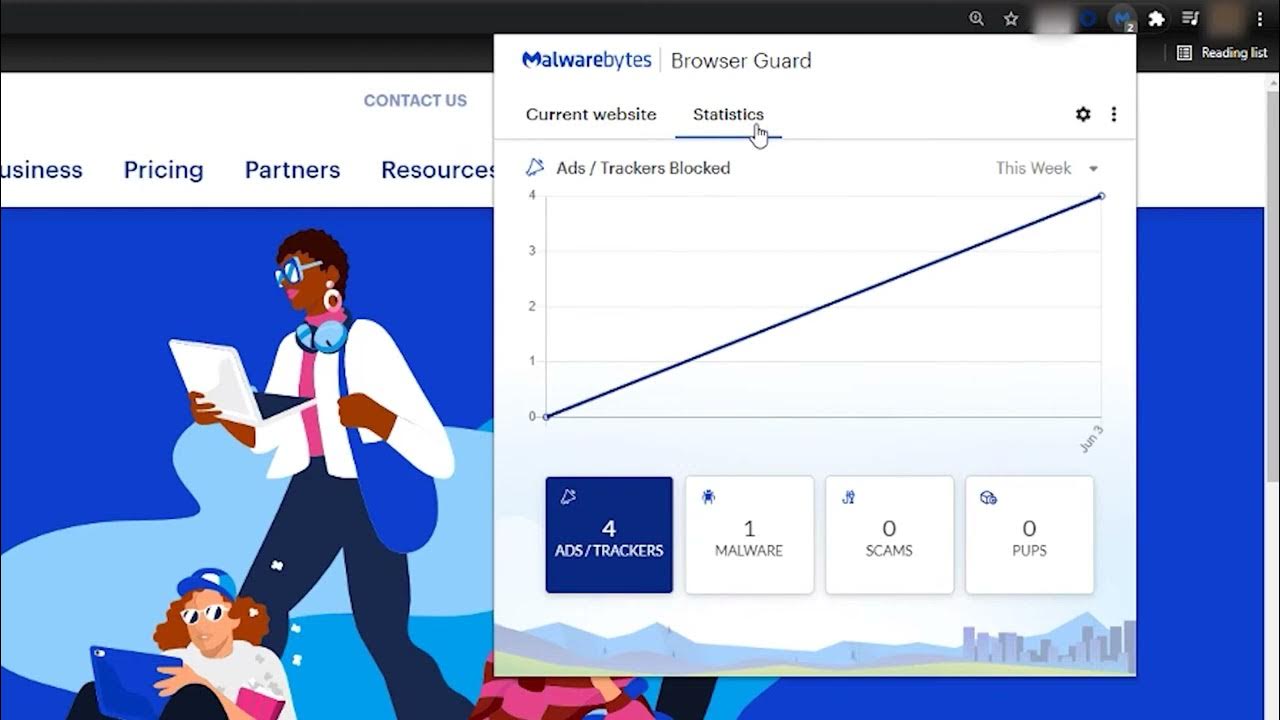Open the Pricing menu item
Screen dimensions: 1280x720
(163, 170)
